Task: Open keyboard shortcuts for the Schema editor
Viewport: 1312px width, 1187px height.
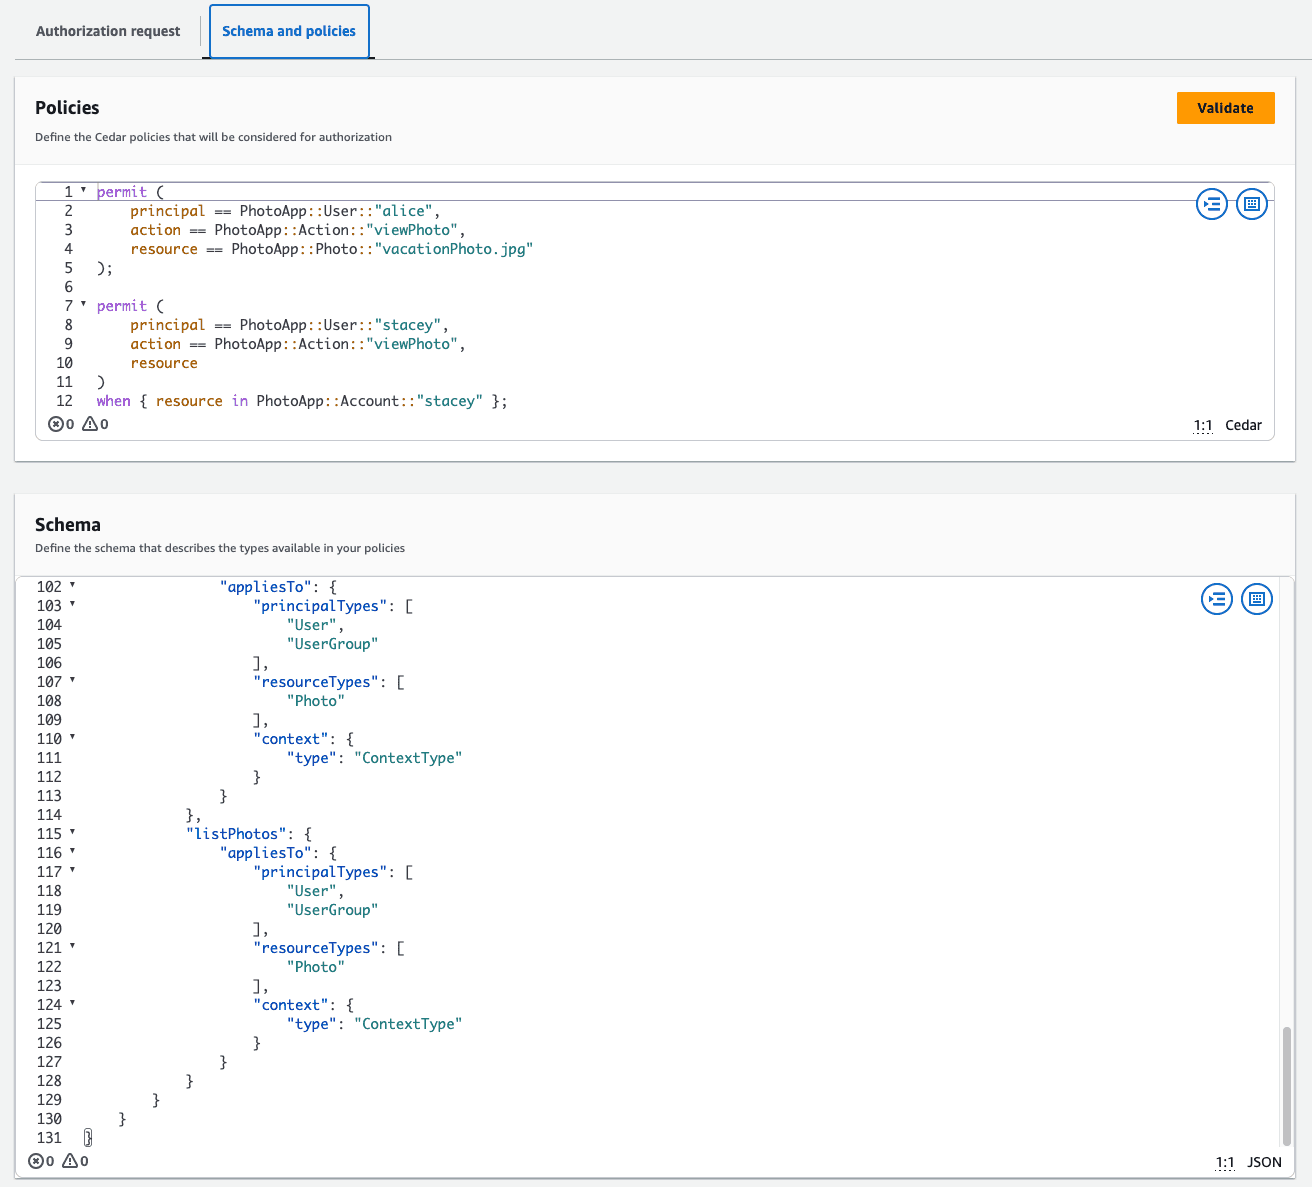Action: pos(1257,599)
